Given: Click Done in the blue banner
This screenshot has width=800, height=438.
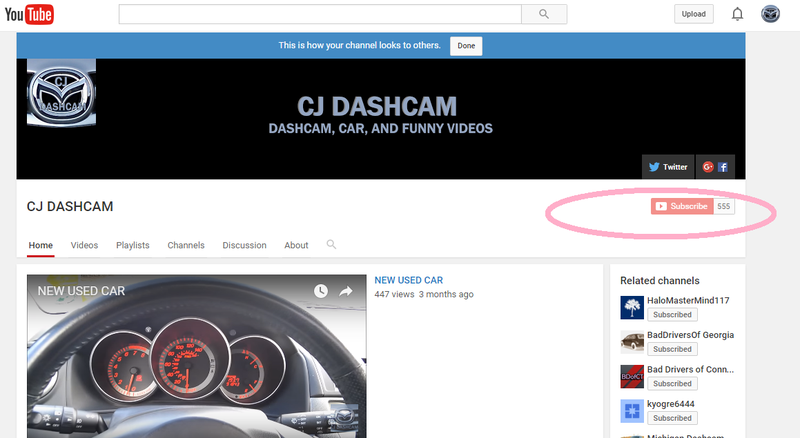Looking at the screenshot, I should click(x=466, y=45).
